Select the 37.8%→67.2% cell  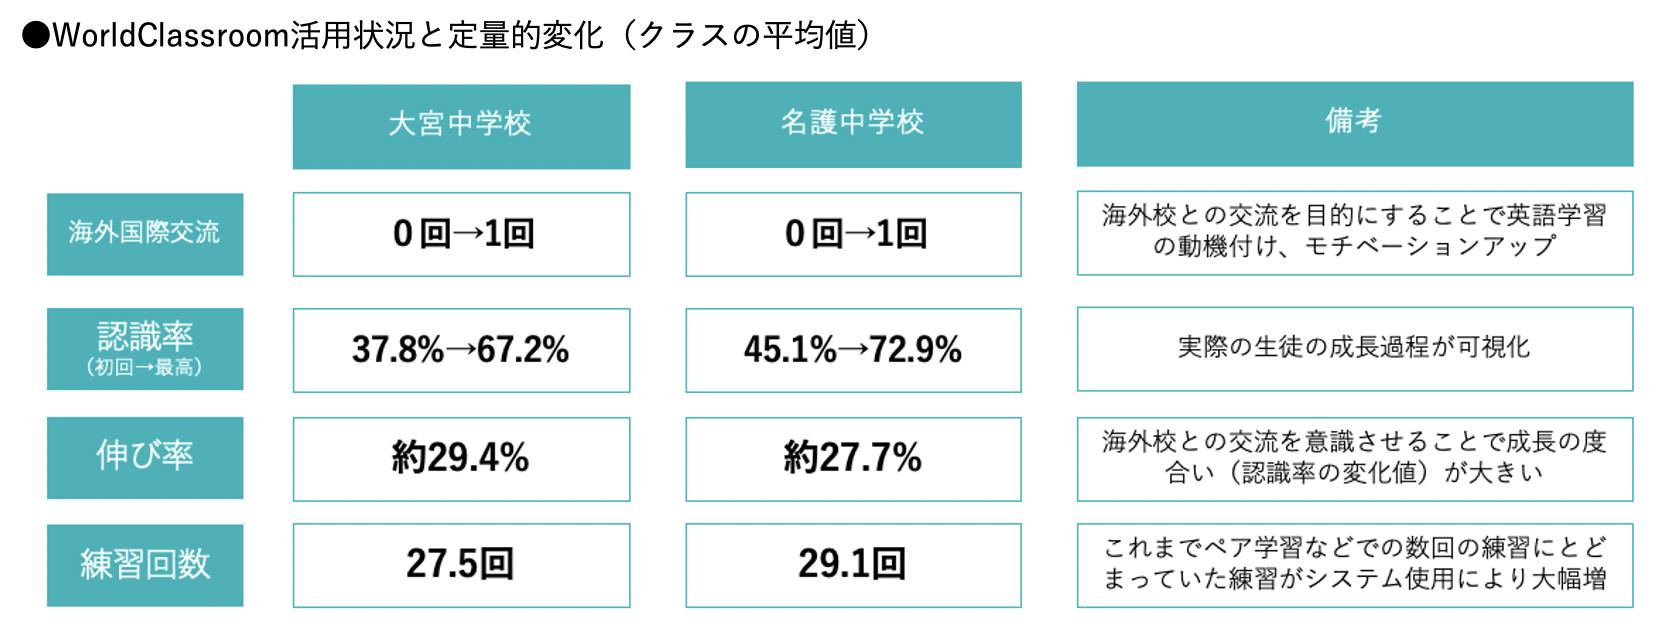point(461,350)
